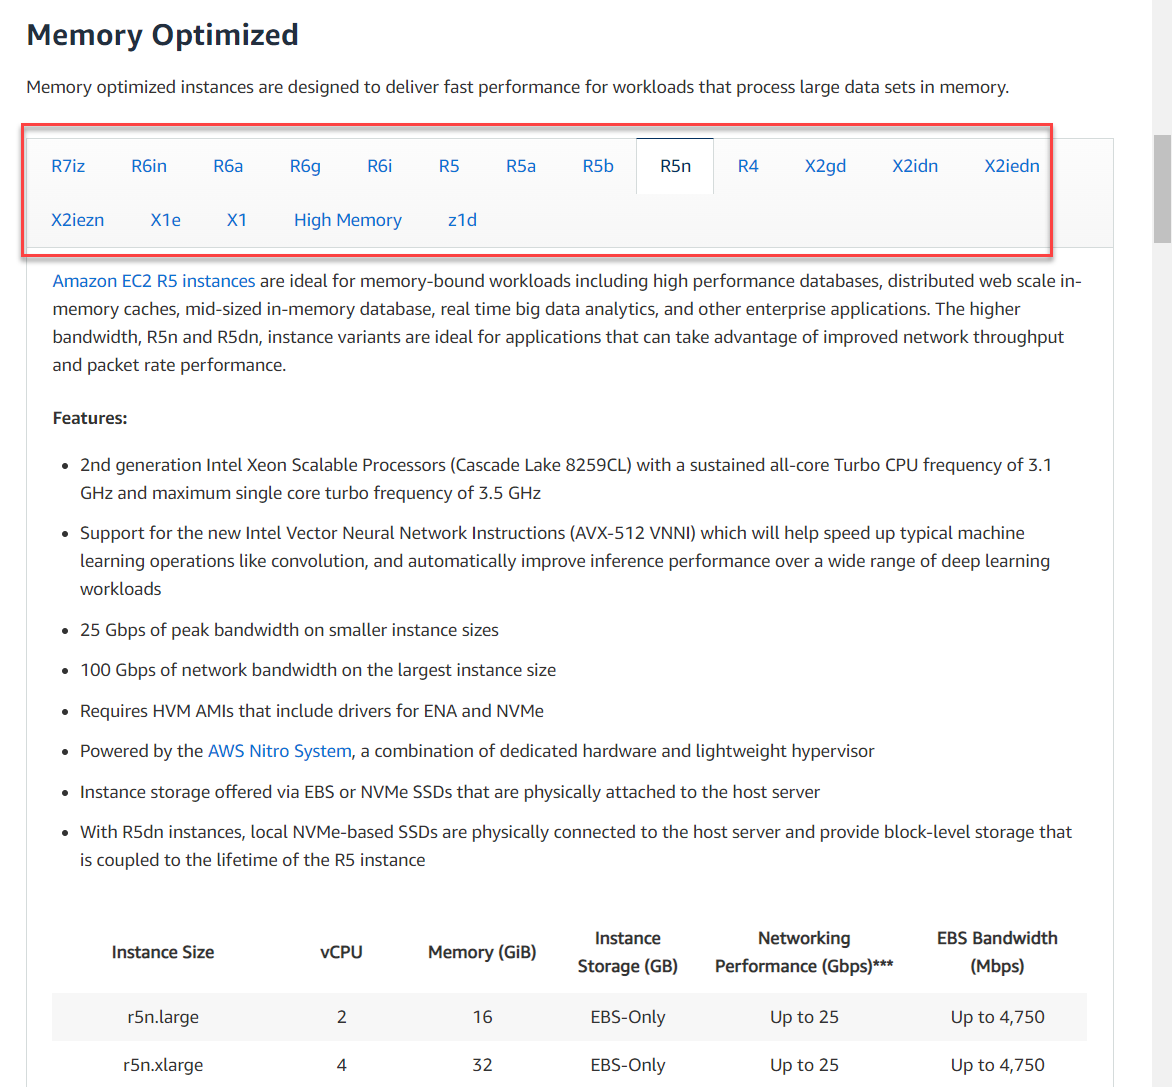Select the R5b tab
Viewport: 1172px width, 1087px height.
click(598, 166)
